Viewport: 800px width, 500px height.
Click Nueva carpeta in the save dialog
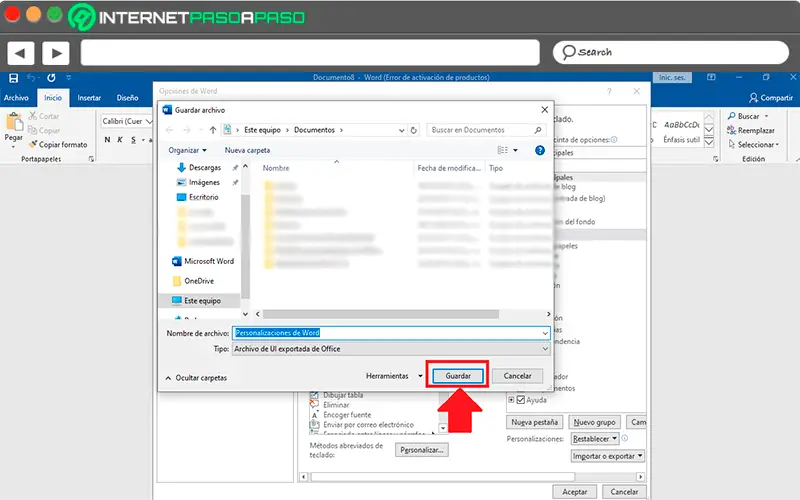coord(247,150)
